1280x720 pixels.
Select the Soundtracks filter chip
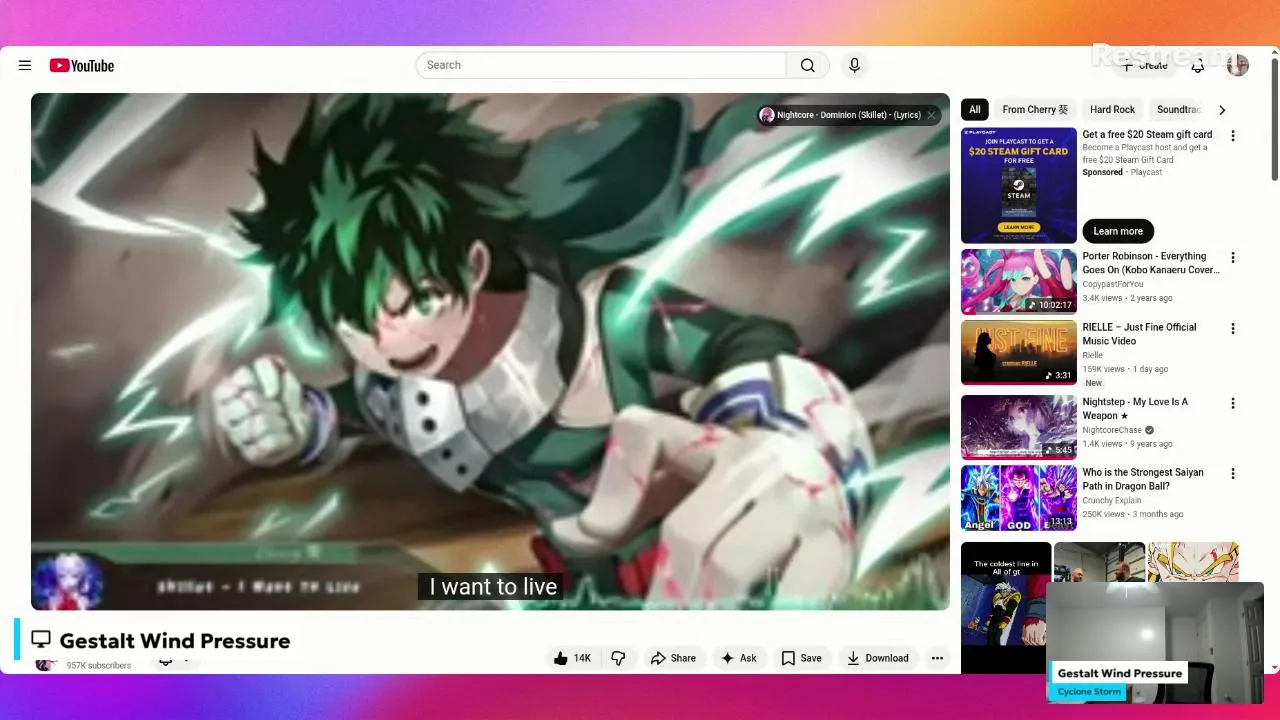coord(1178,109)
